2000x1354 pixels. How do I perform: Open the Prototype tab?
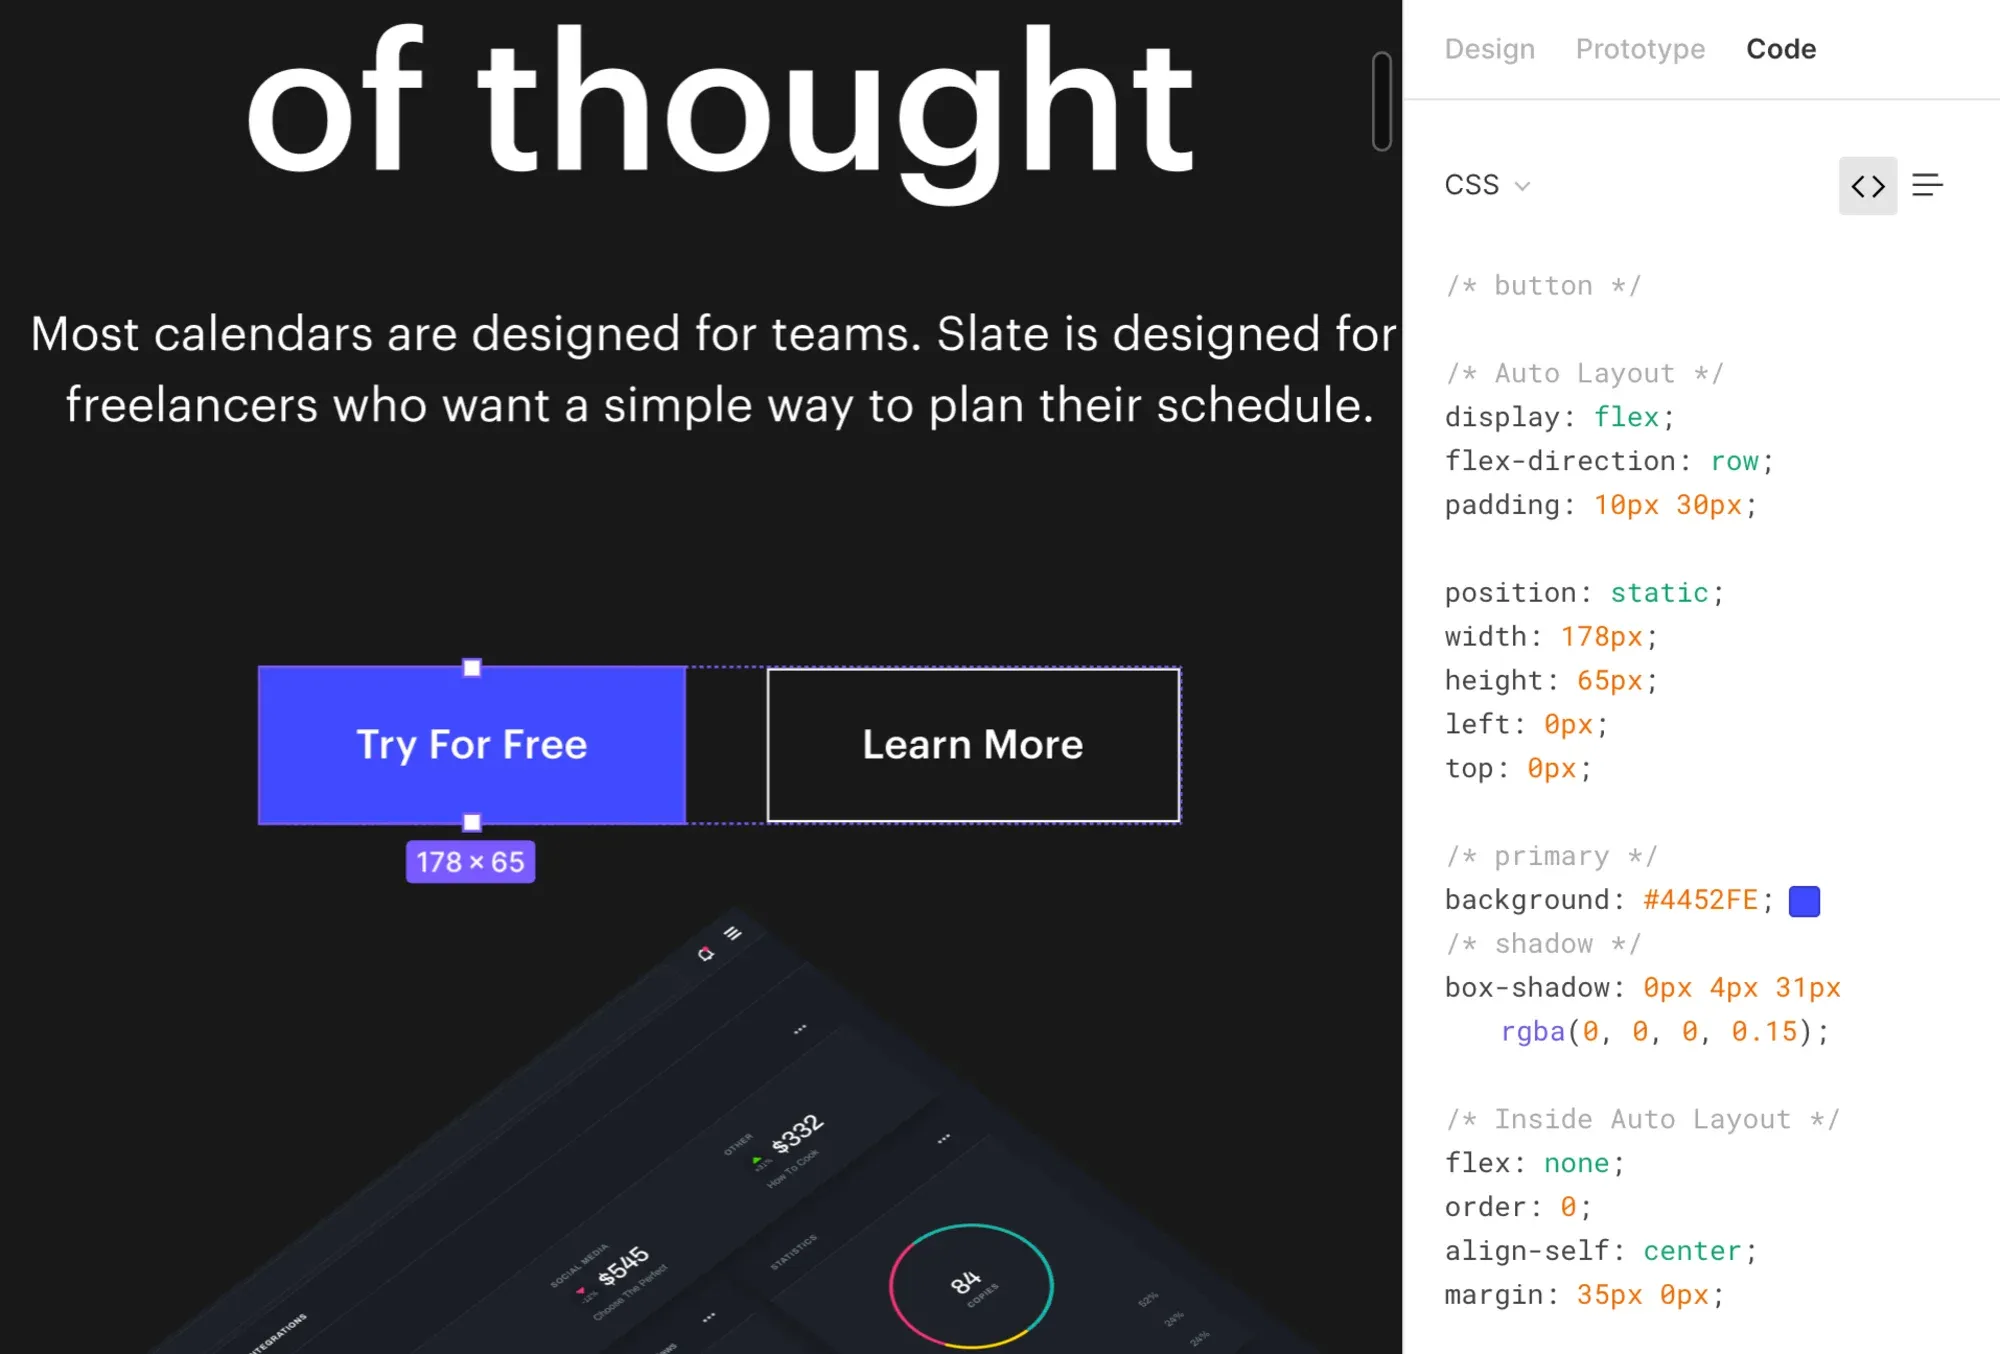[x=1640, y=48]
